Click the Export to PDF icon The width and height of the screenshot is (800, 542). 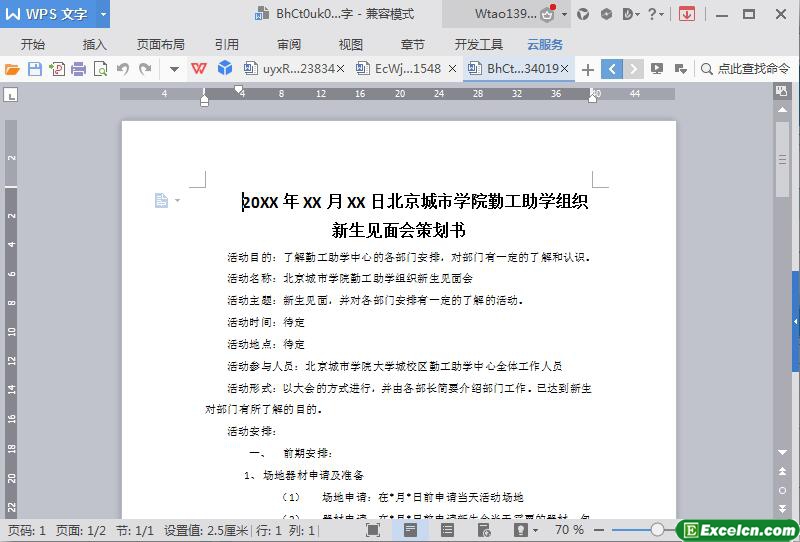coord(57,68)
